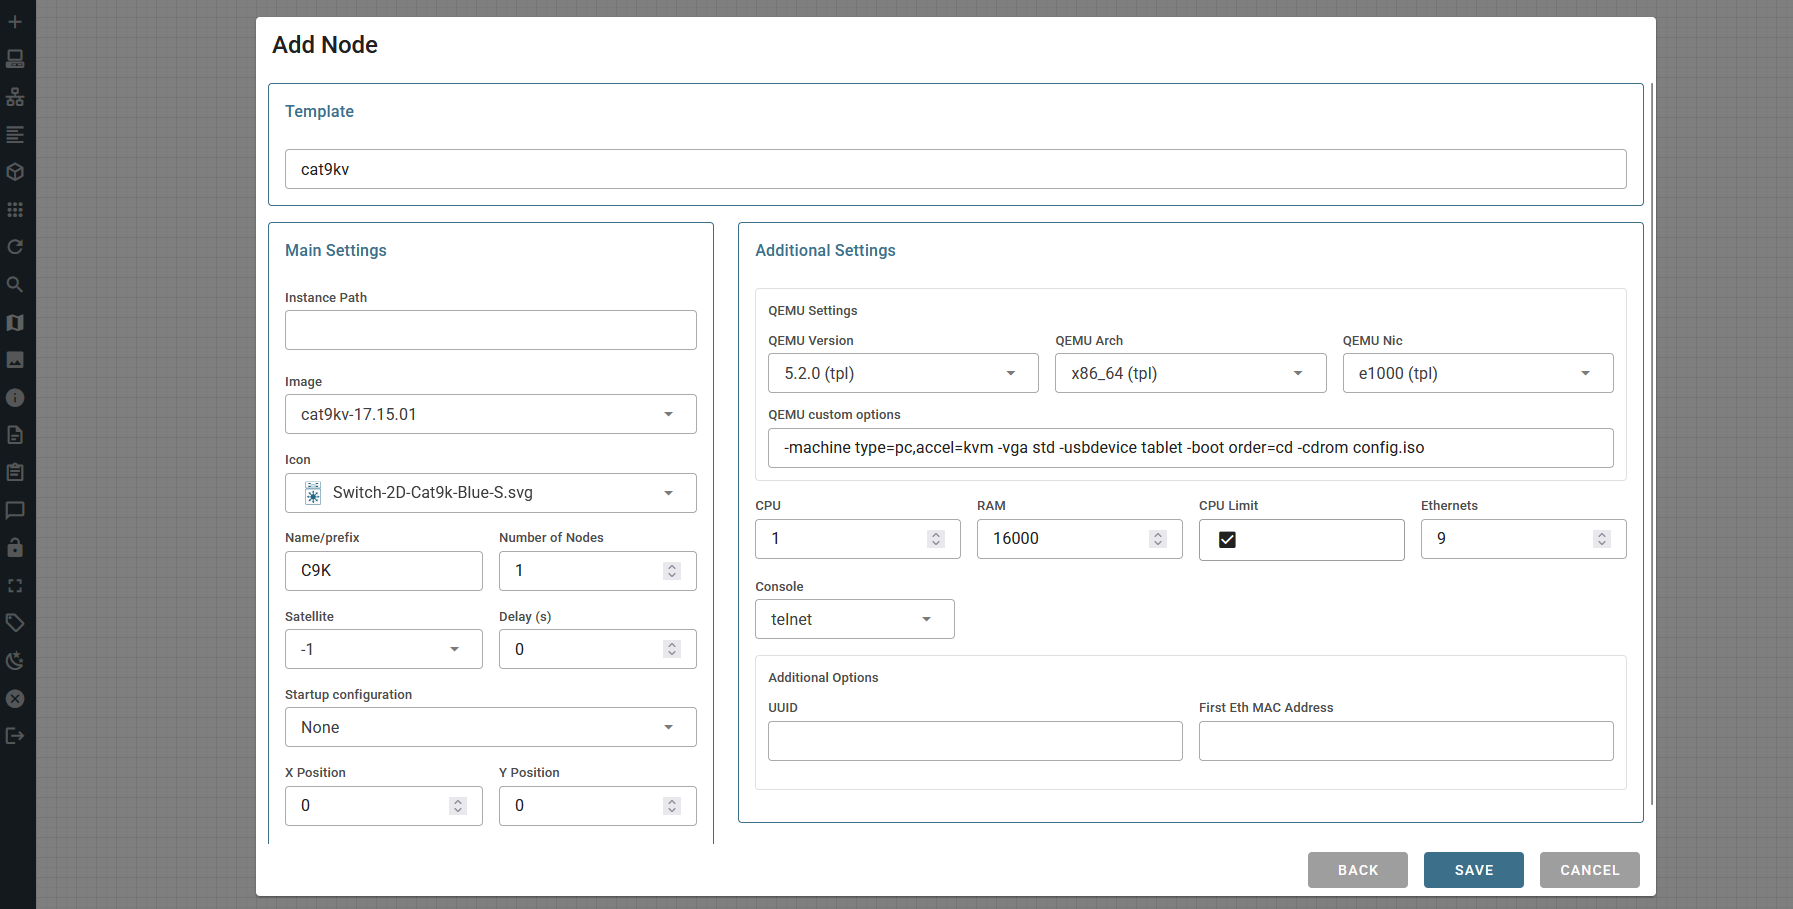Click the Ethernets stepper arrows
Screen dimensions: 1793x909
[1602, 539]
